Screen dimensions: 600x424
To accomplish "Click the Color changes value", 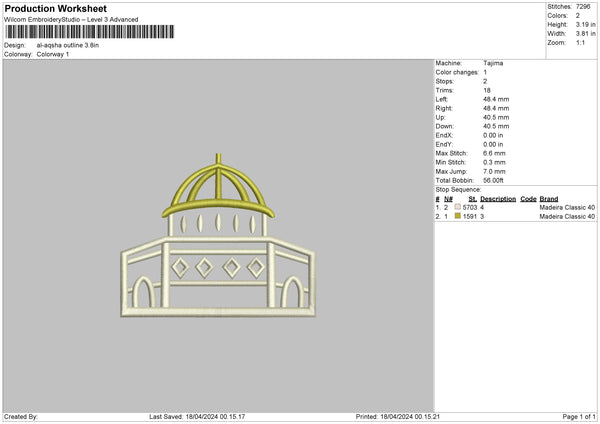I will point(485,72).
